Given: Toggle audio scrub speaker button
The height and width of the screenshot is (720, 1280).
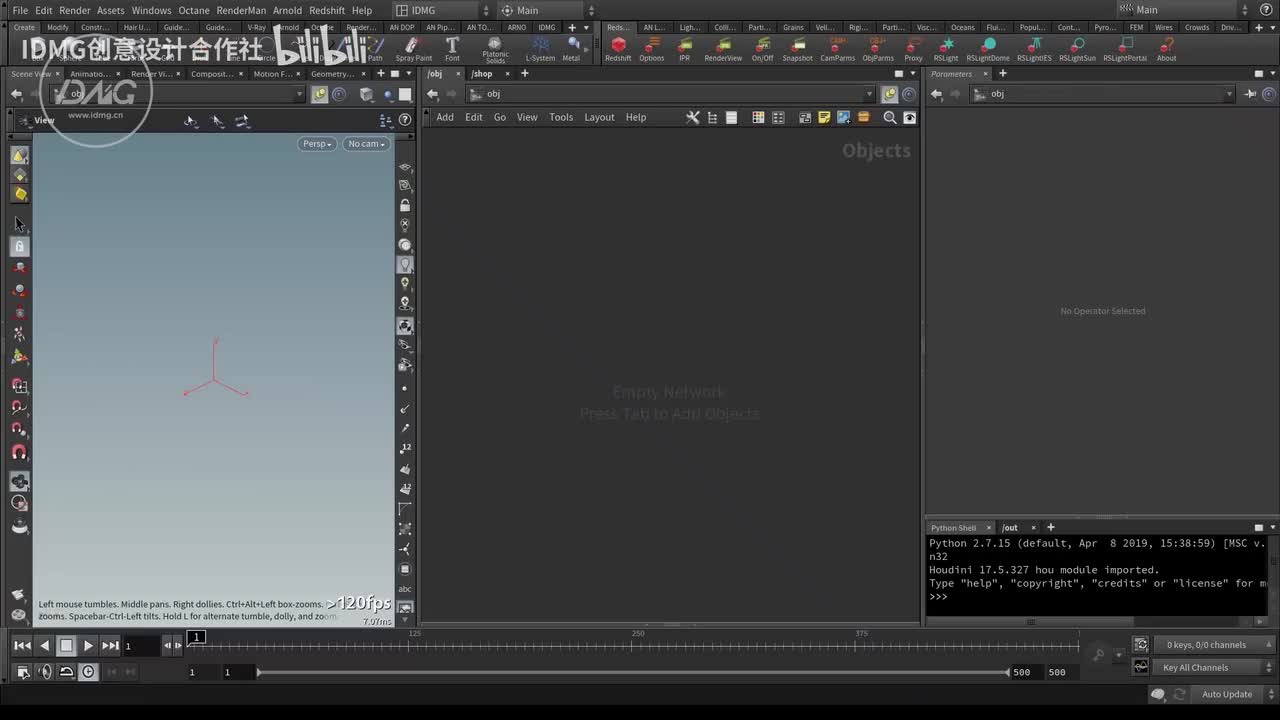Looking at the screenshot, I should coord(45,672).
